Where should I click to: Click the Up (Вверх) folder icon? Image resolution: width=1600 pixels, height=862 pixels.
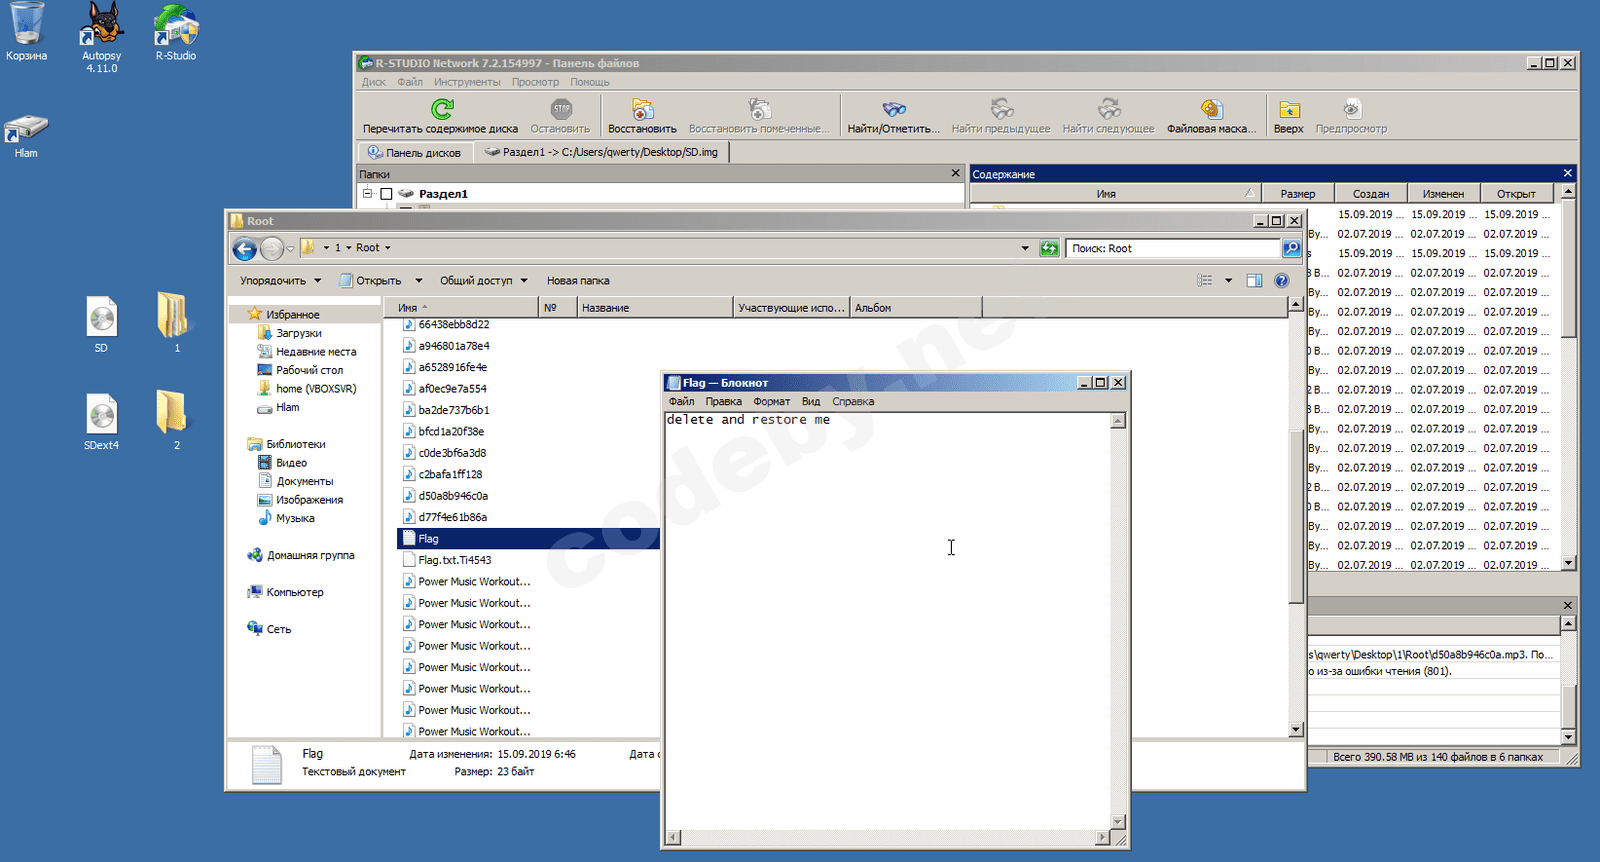[x=1288, y=110]
